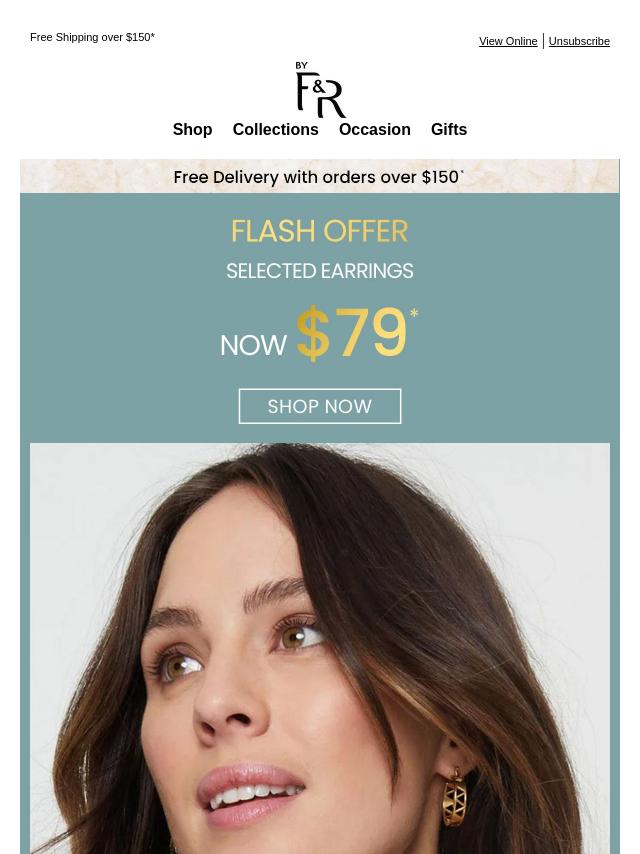Viewport: 640px width, 854px height.
Task: Click the By F&R logo
Action: pos(320,89)
